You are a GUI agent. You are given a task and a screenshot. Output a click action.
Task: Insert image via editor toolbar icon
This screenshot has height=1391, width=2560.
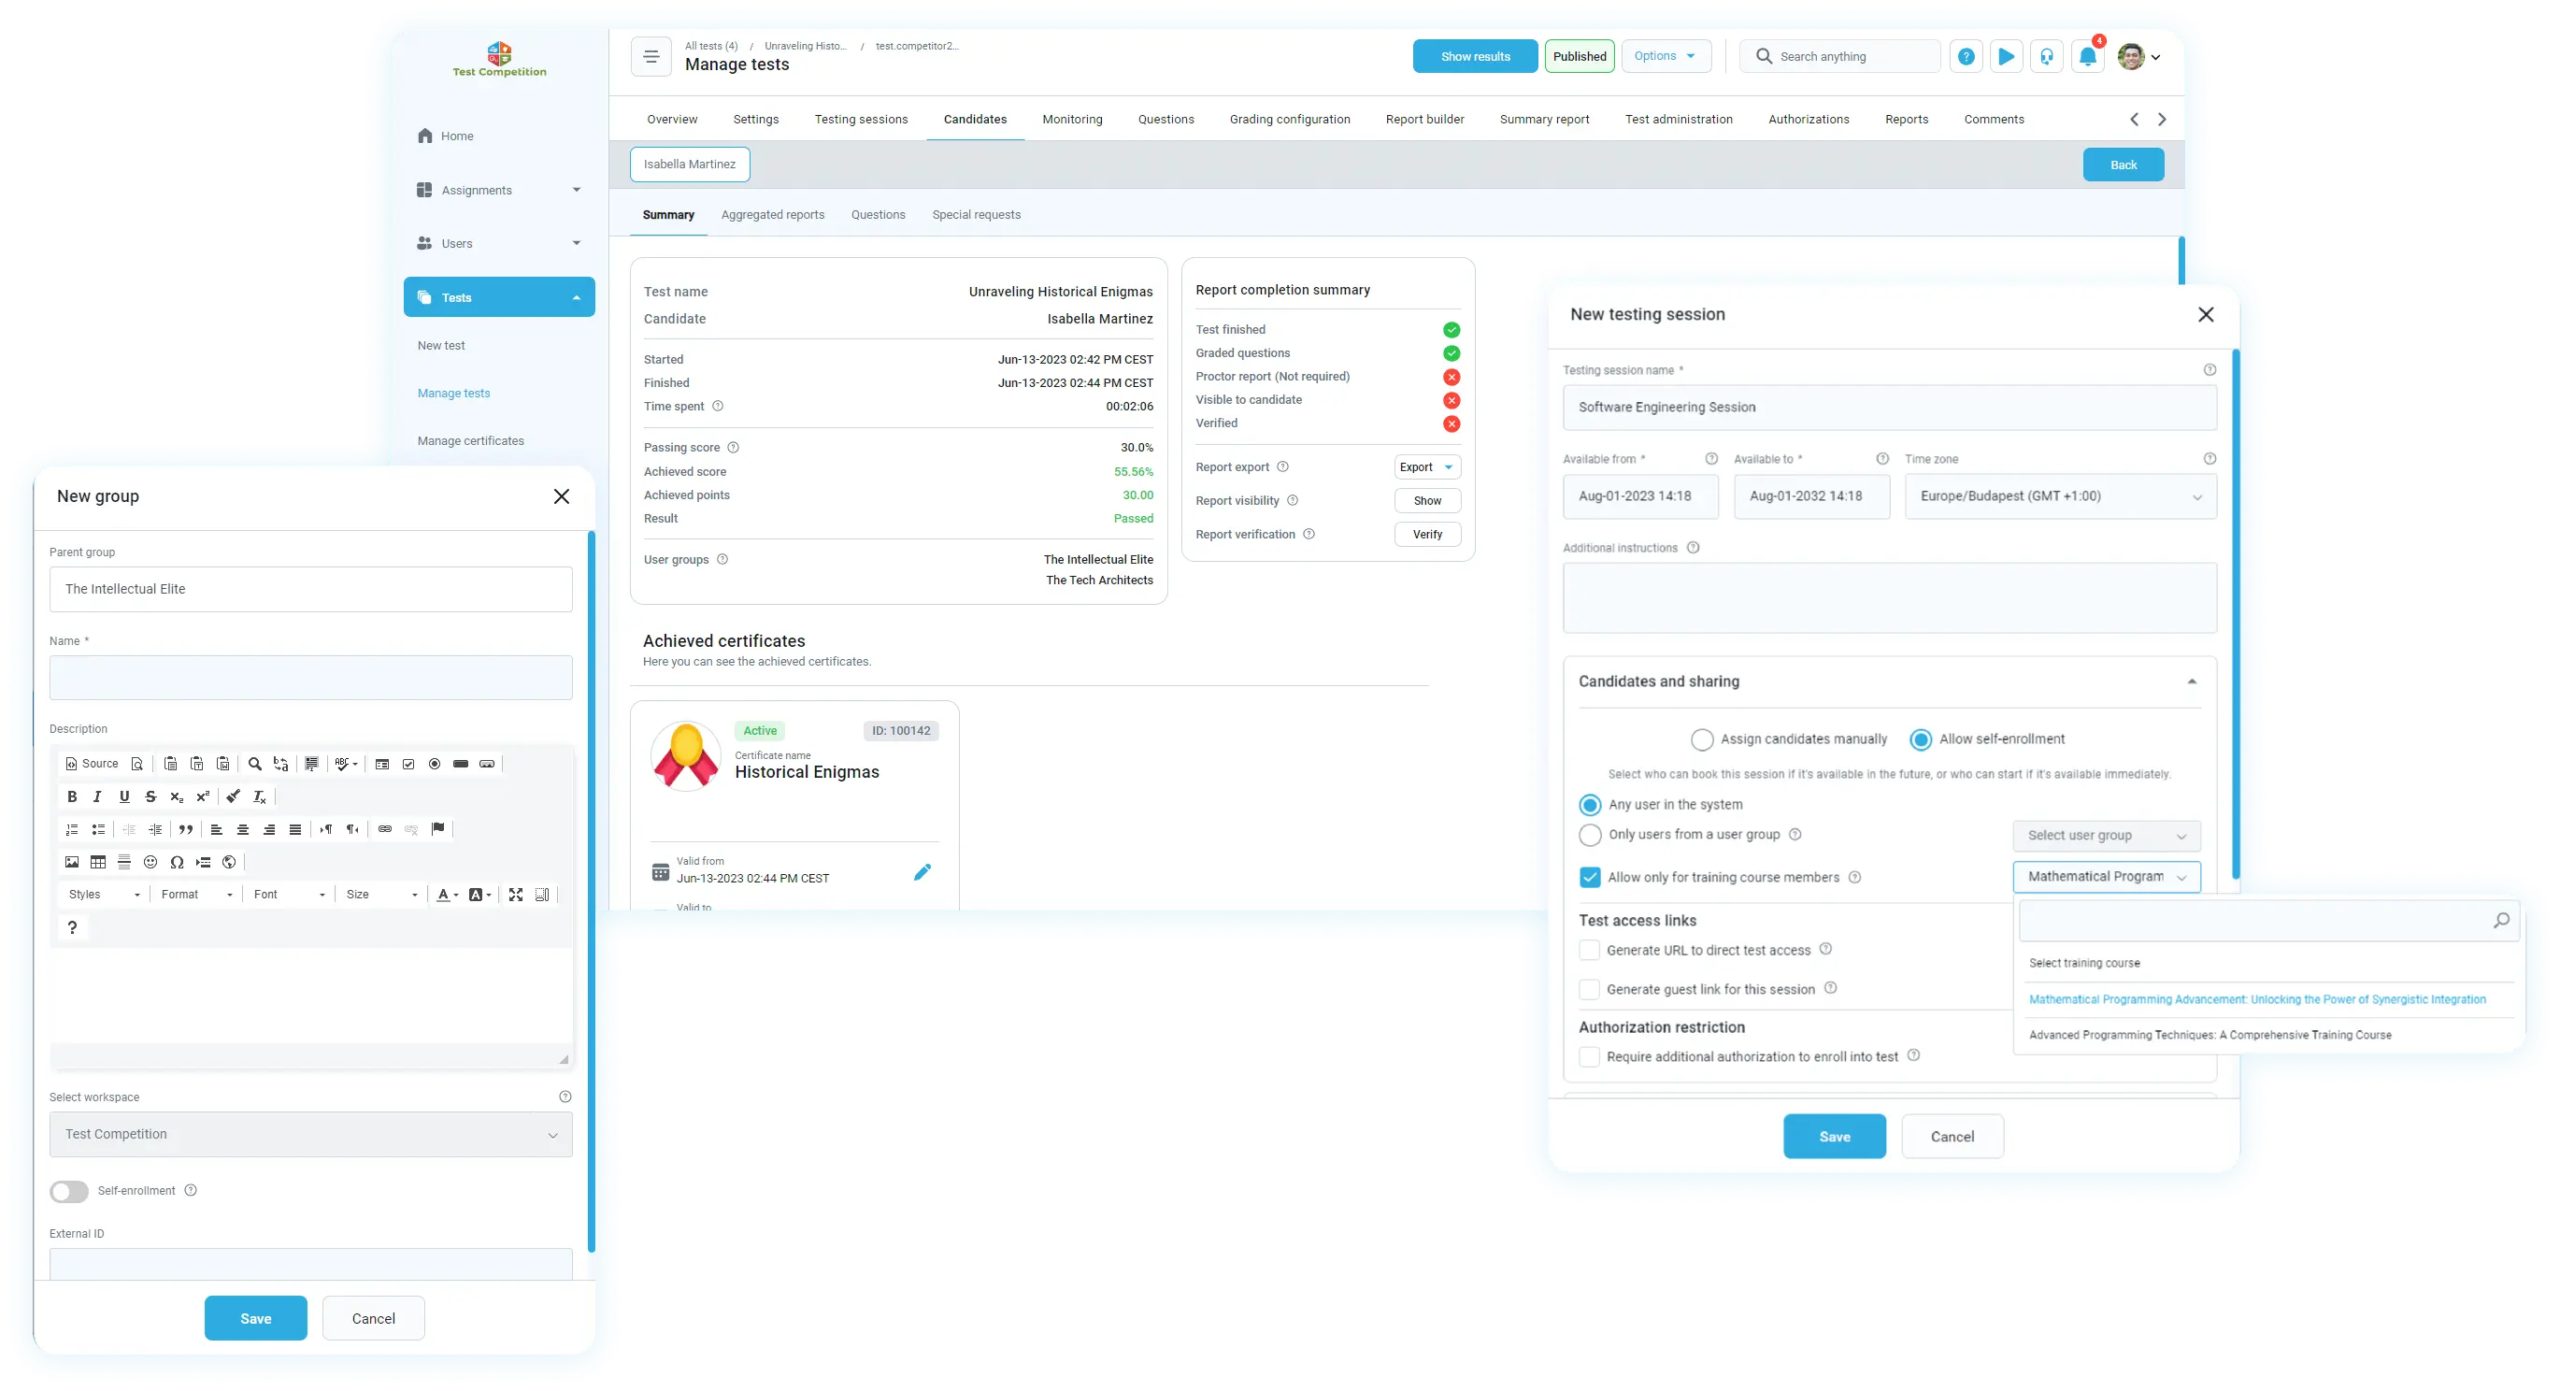[x=72, y=862]
